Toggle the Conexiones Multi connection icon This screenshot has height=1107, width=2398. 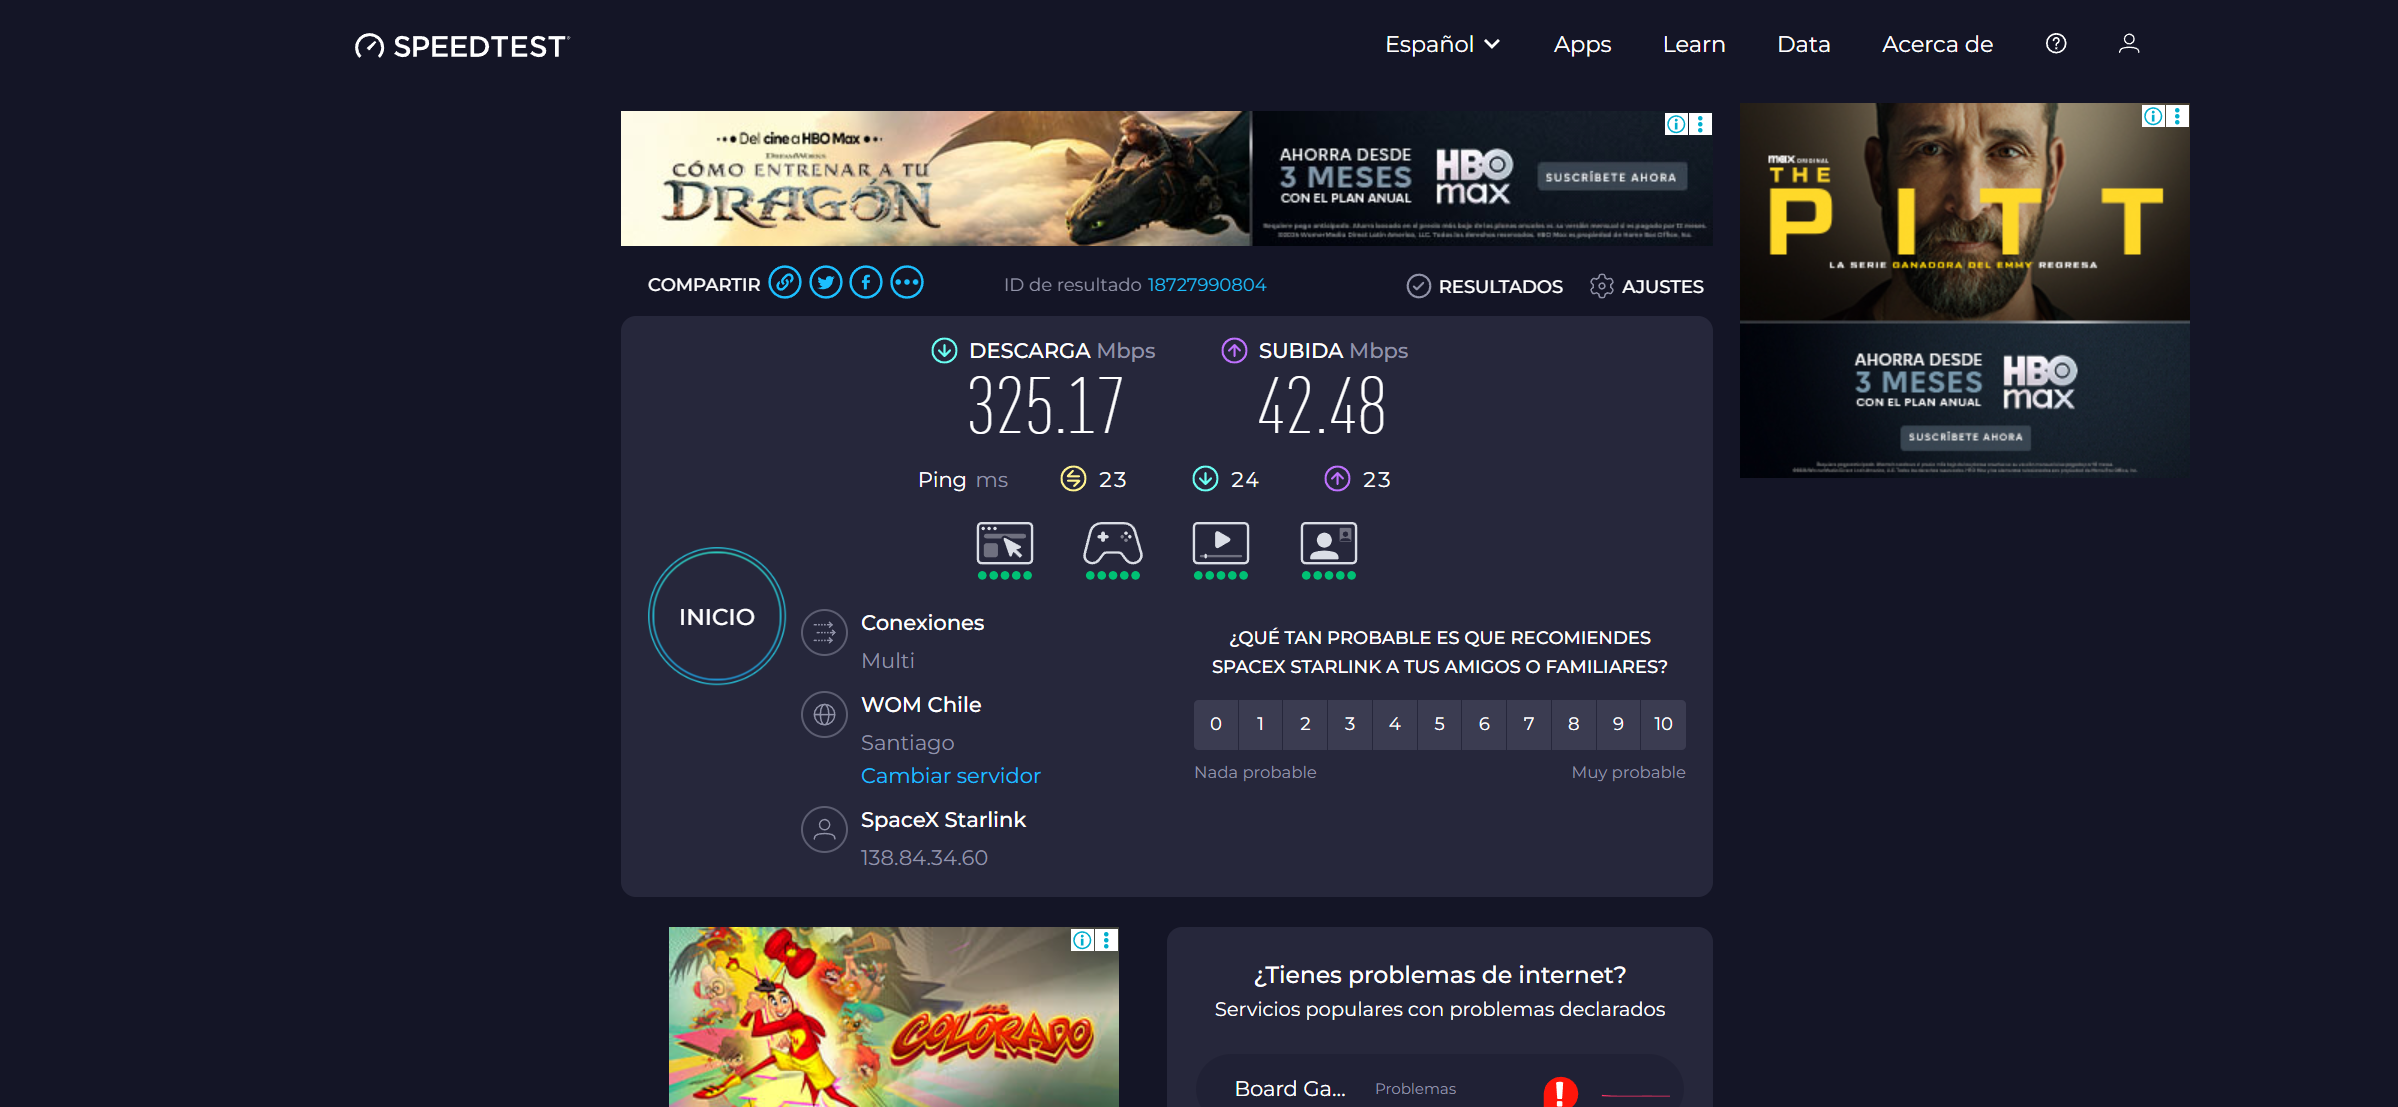pos(824,633)
